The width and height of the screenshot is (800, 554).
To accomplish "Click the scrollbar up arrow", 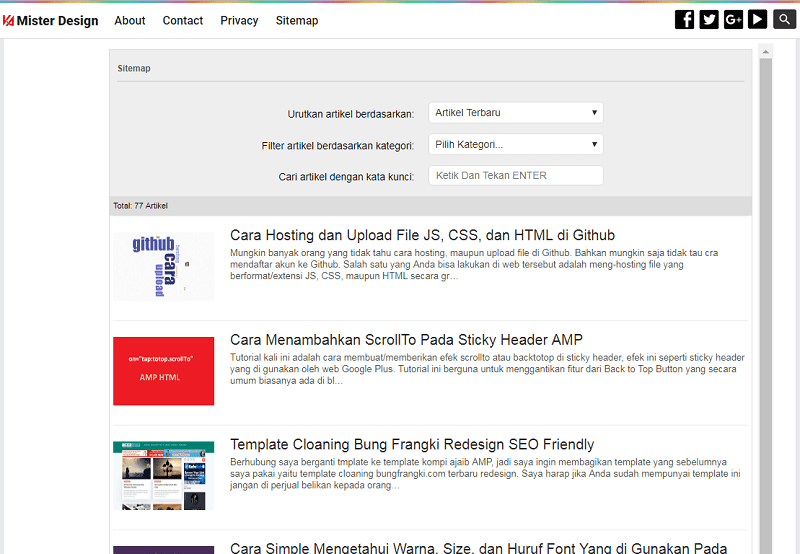I will pyautogui.click(x=765, y=52).
